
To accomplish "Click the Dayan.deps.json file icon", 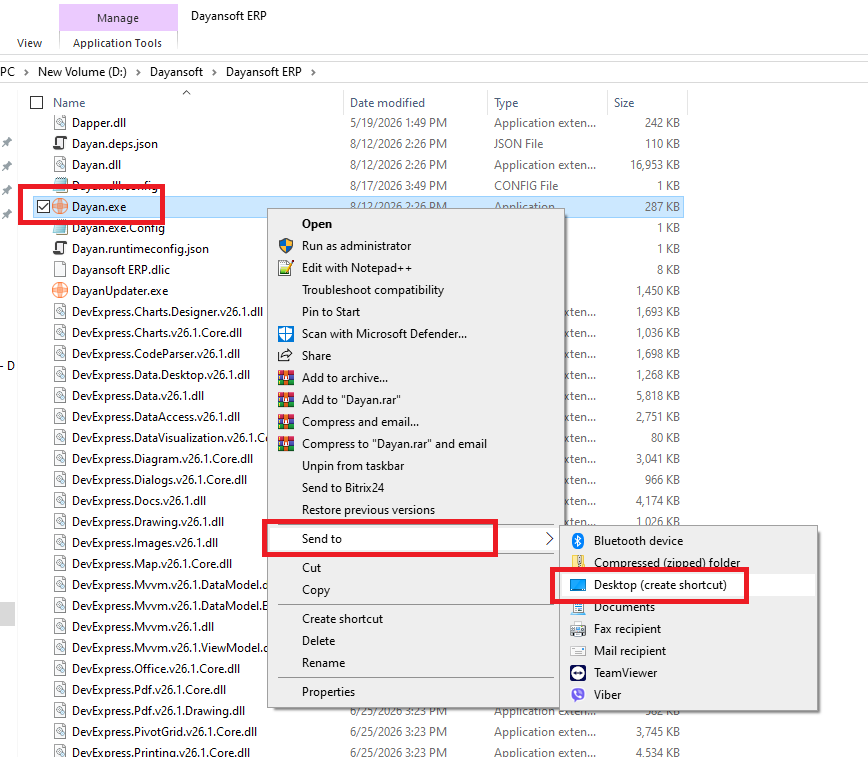I will tap(60, 143).
